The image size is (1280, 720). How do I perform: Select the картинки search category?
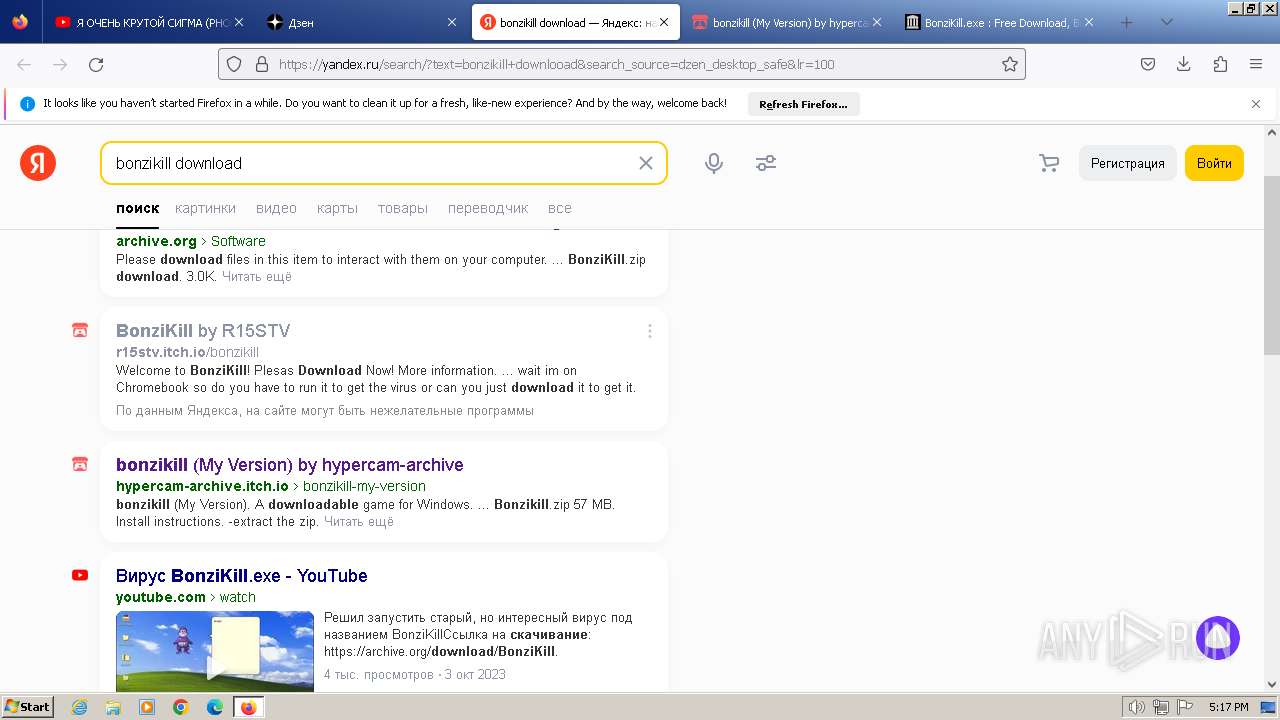click(205, 208)
